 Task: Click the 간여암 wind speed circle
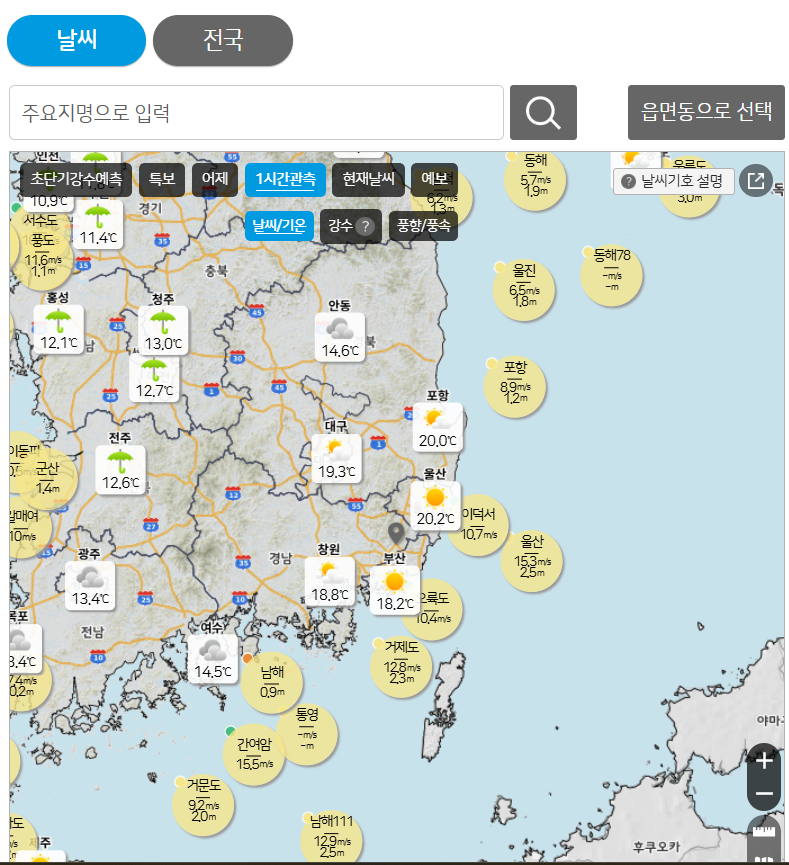(254, 754)
